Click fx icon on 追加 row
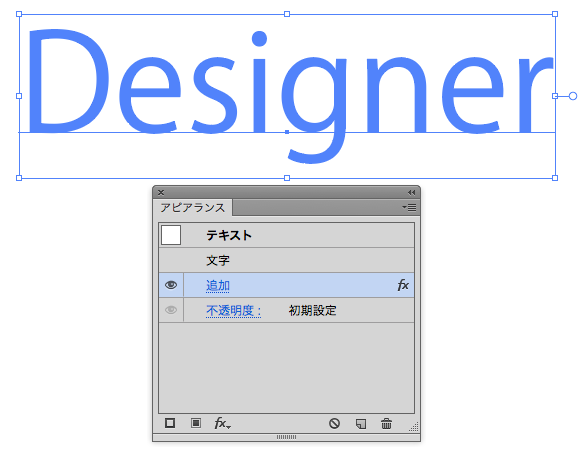The image size is (585, 454). pyautogui.click(x=403, y=285)
